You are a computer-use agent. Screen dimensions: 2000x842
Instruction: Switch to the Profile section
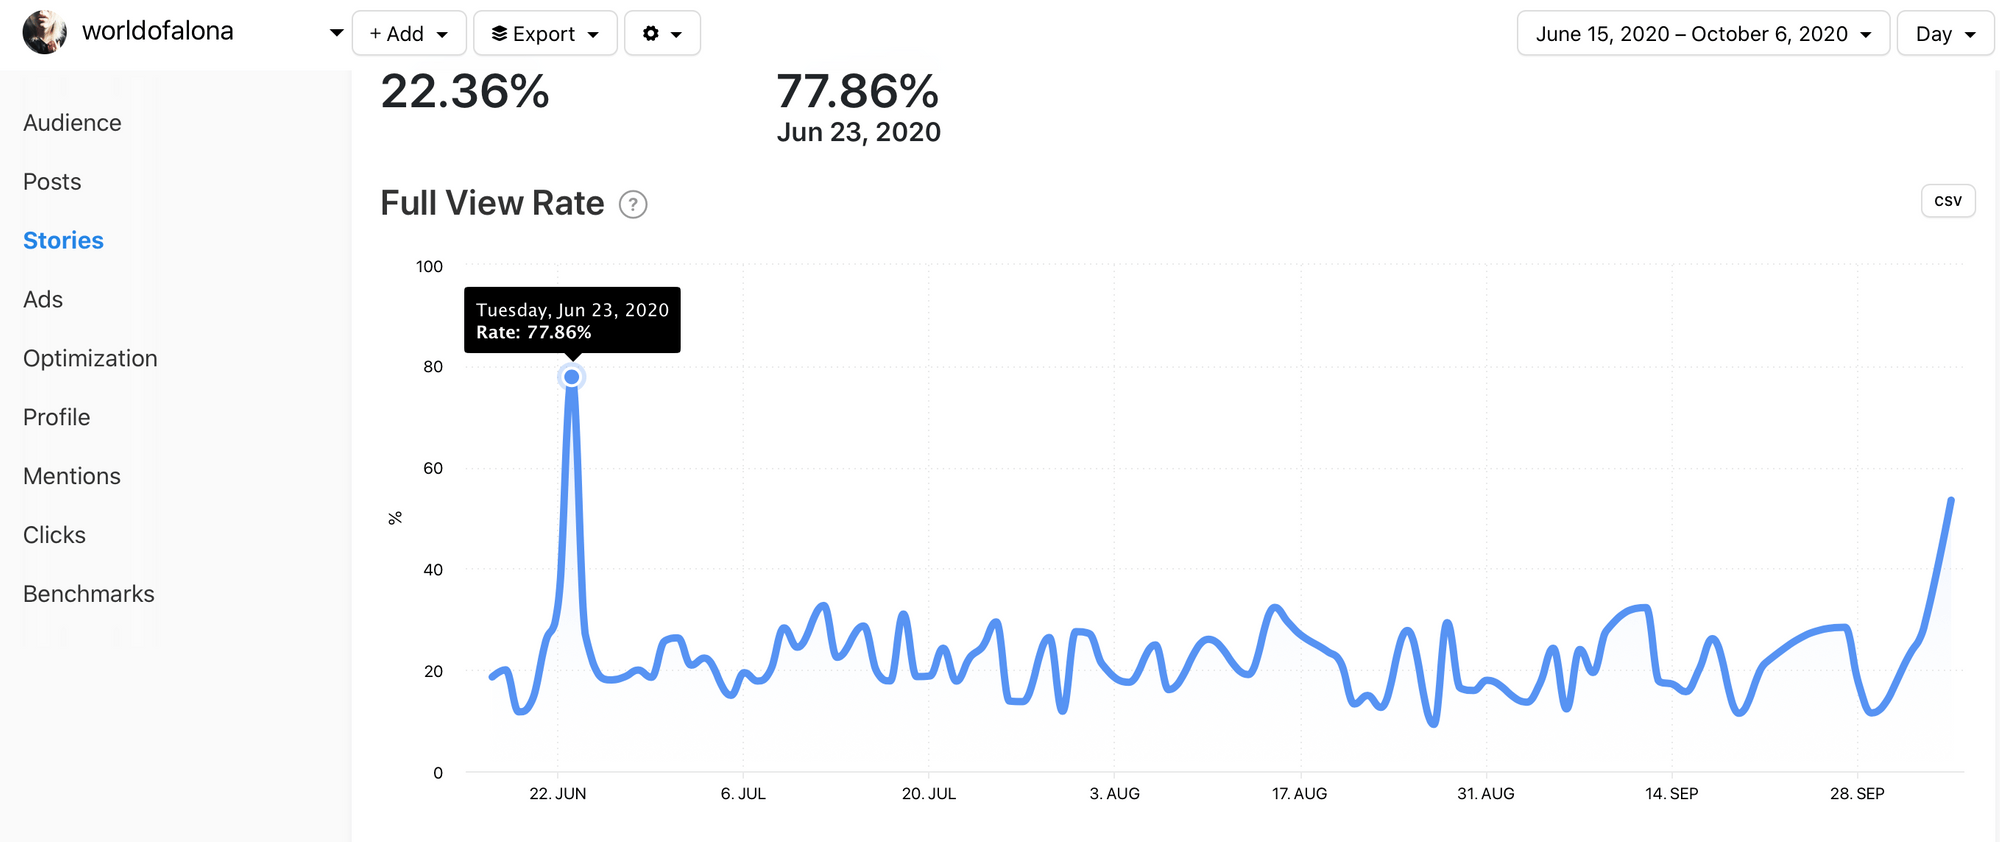pyautogui.click(x=56, y=418)
